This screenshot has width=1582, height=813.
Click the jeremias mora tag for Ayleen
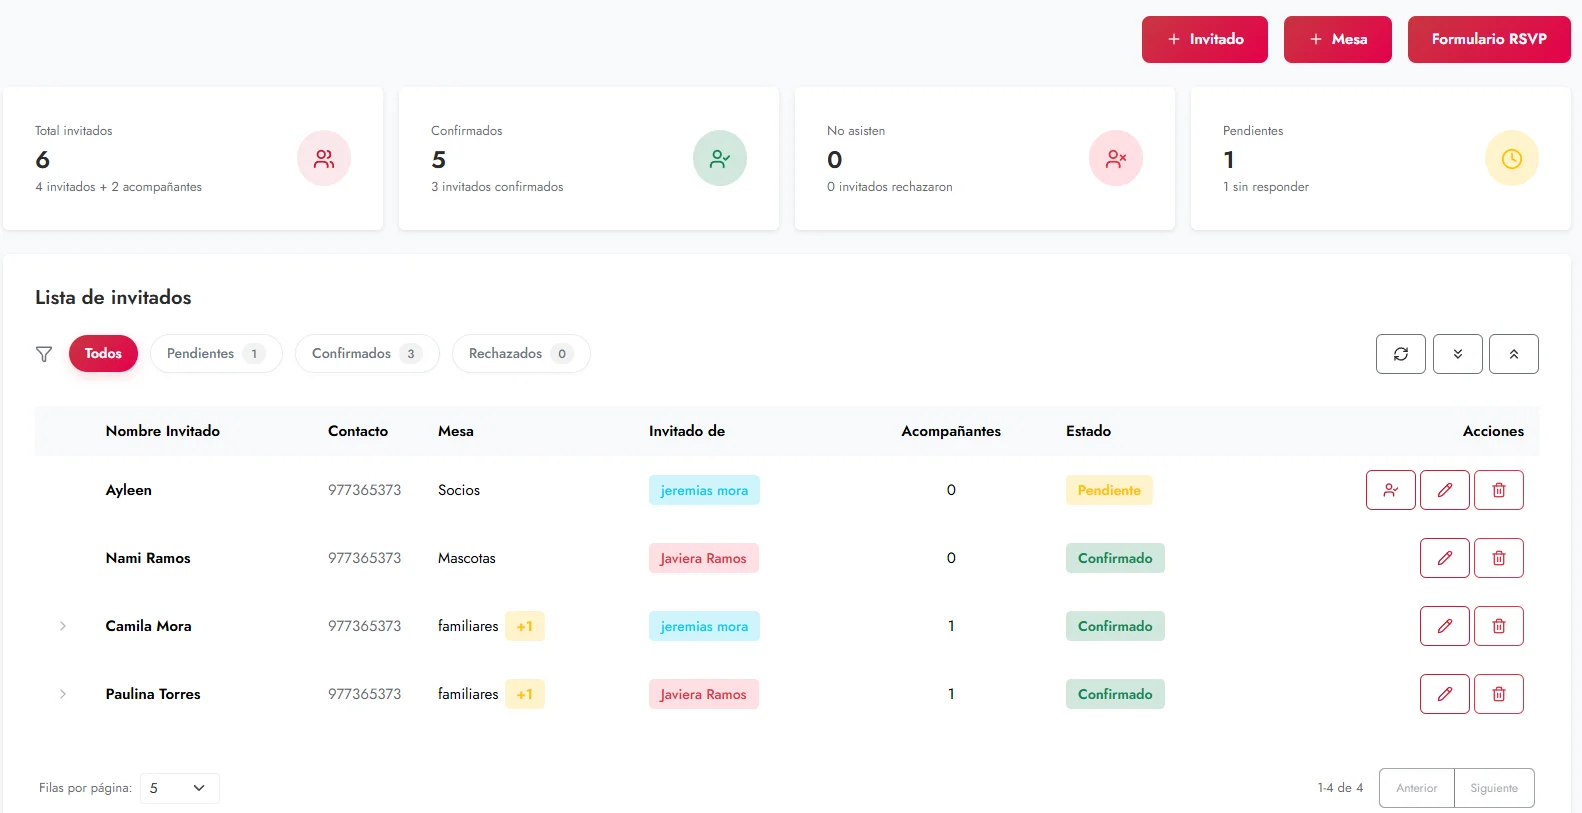704,490
